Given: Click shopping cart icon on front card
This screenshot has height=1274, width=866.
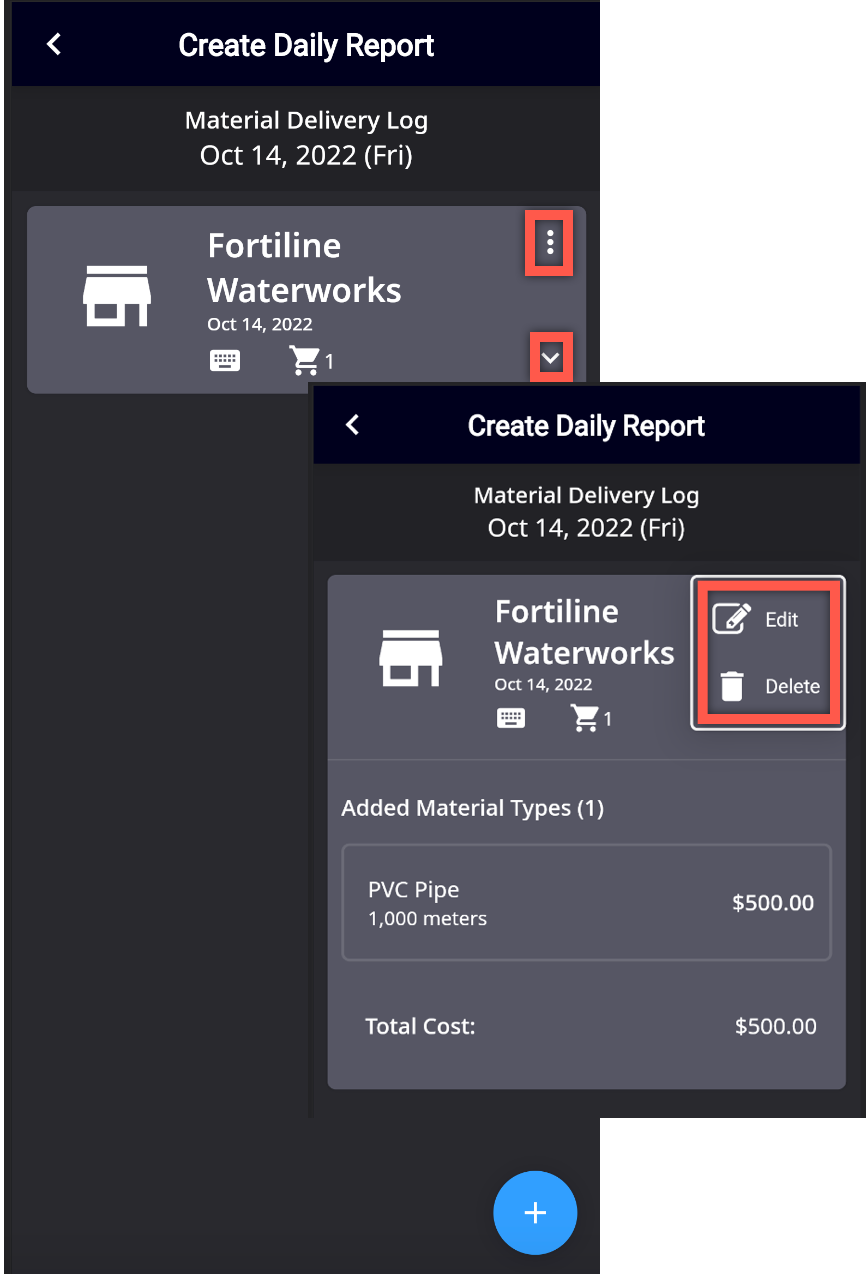Looking at the screenshot, I should (583, 718).
